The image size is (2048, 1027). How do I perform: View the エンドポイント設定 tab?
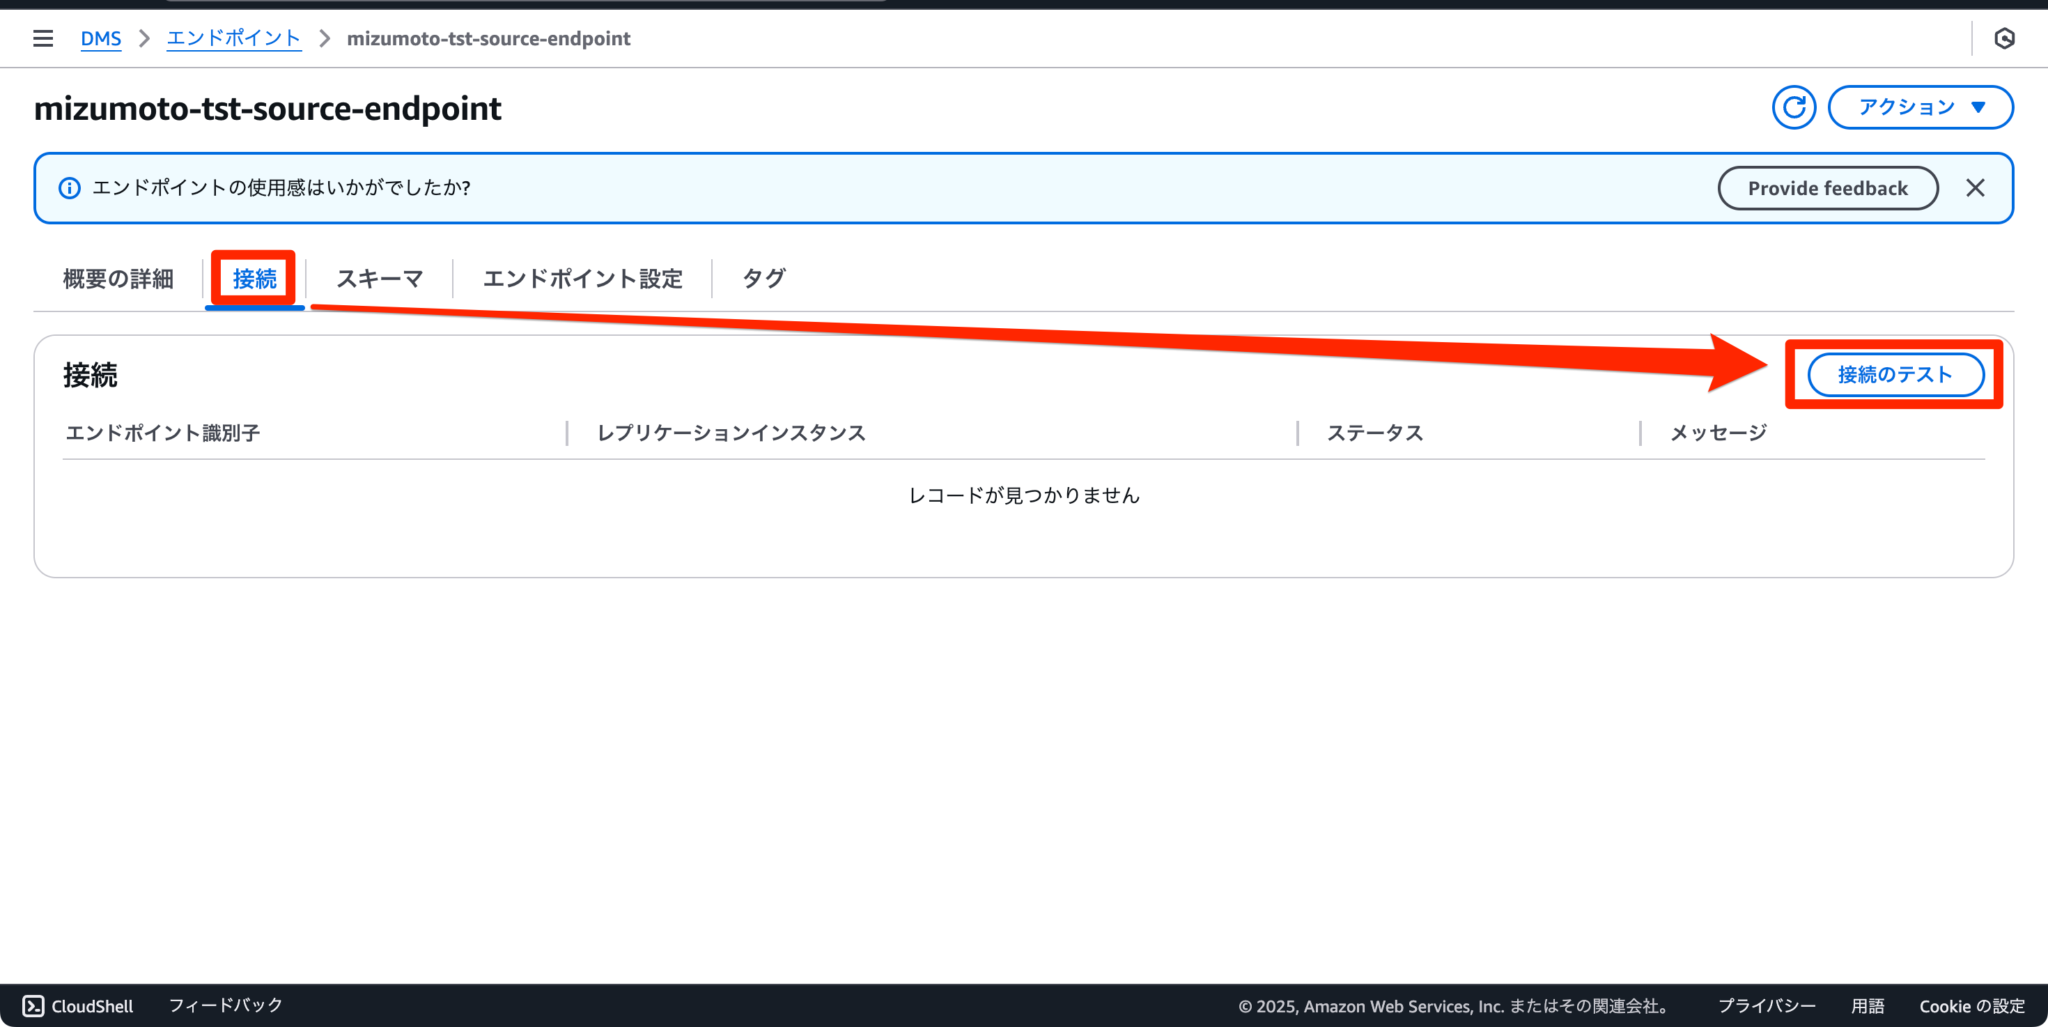583,279
